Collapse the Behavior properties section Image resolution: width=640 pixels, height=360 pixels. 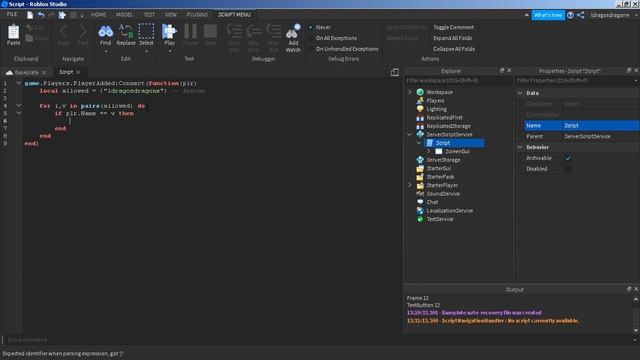click(520, 147)
